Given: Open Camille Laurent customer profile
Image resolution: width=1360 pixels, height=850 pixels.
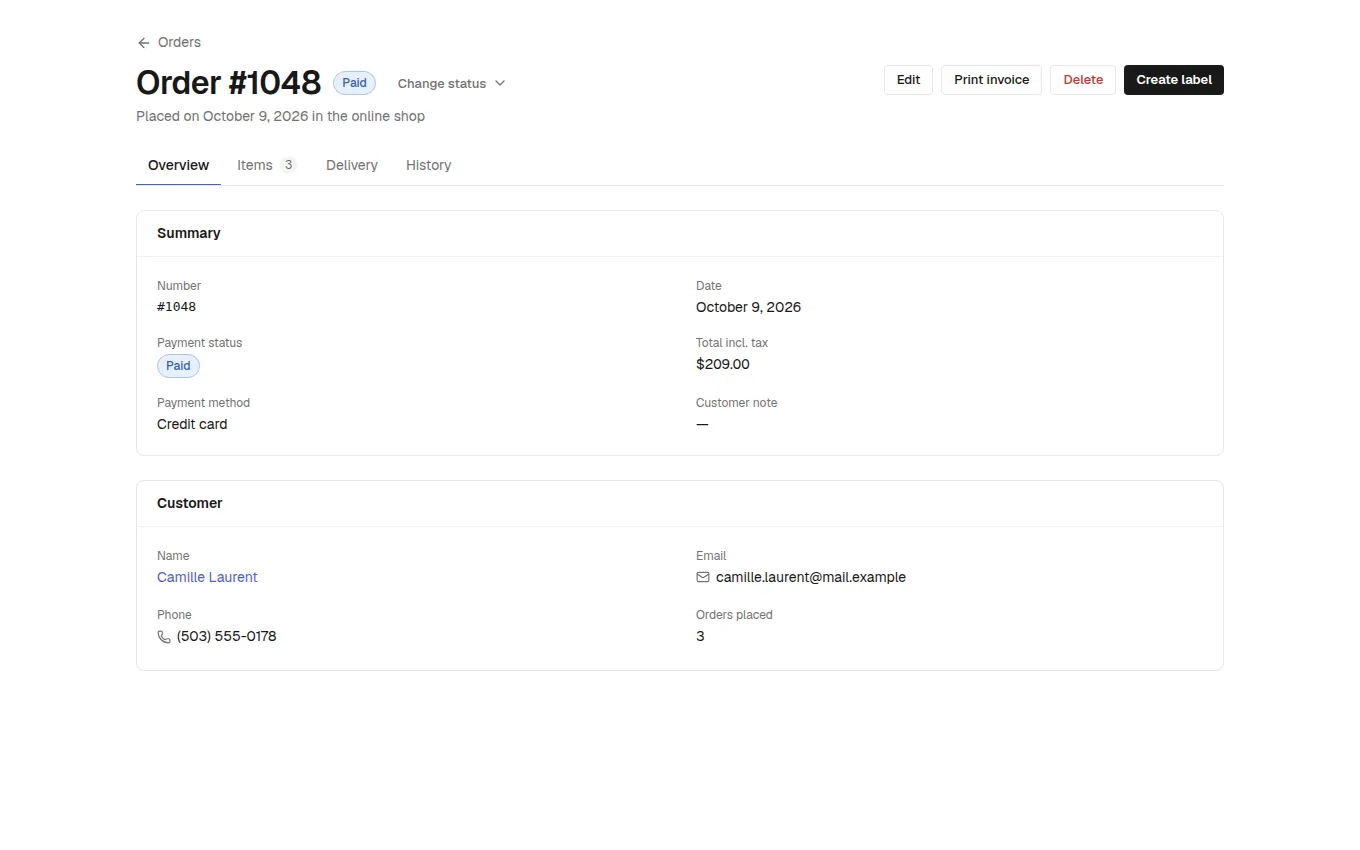Looking at the screenshot, I should pos(207,577).
